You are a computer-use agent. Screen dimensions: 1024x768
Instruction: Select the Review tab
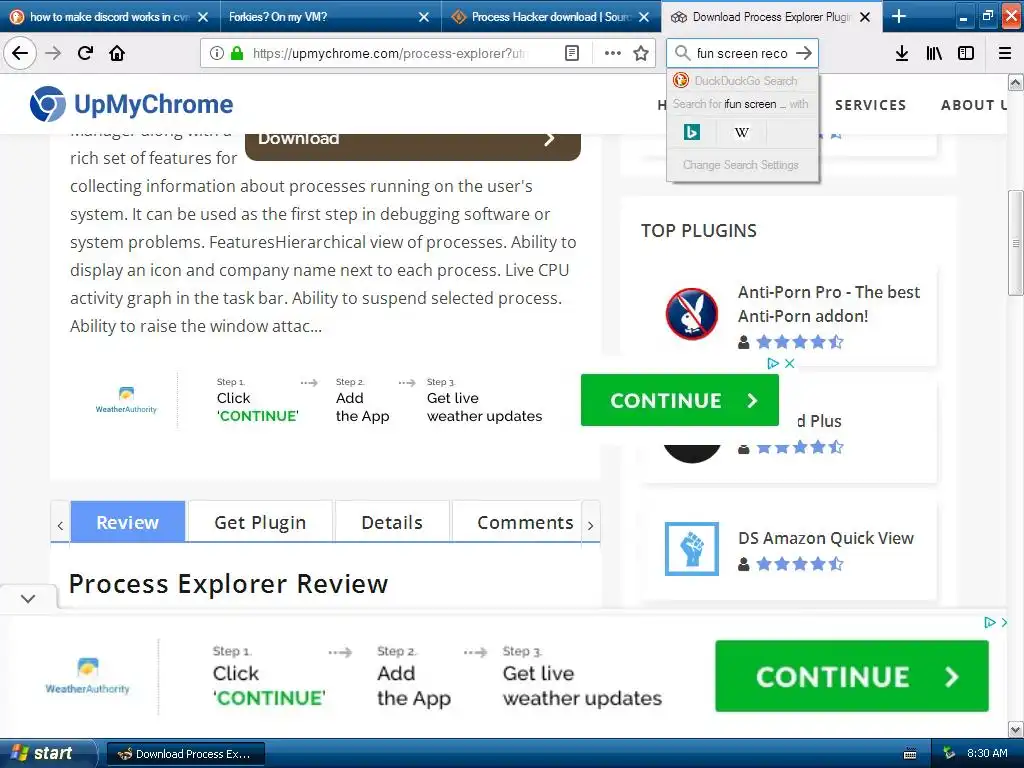pyautogui.click(x=128, y=522)
